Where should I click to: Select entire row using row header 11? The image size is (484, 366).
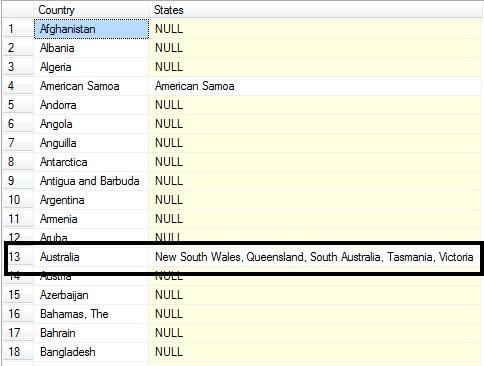(18, 219)
